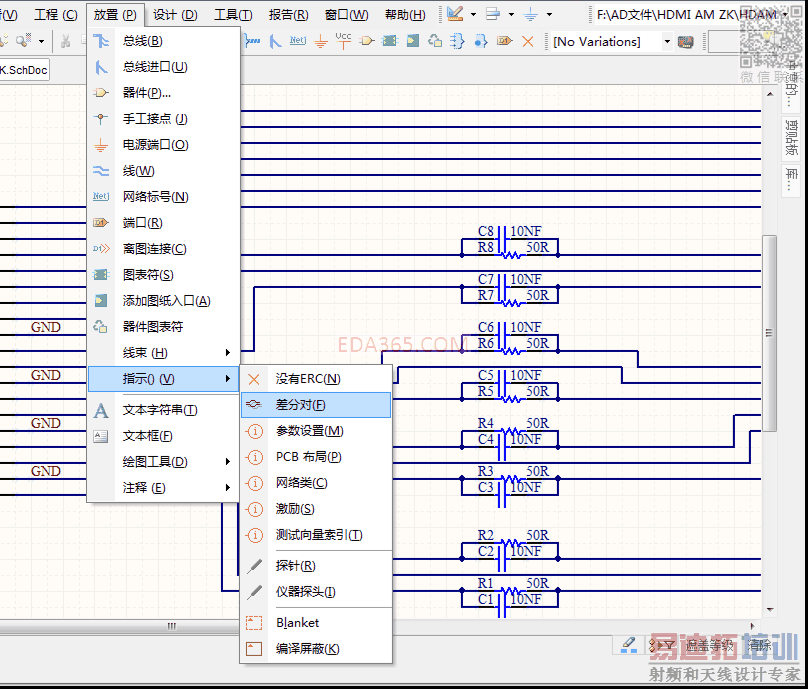Click the Power Port (电源端口) icon
This screenshot has height=689, width=808.
101,145
